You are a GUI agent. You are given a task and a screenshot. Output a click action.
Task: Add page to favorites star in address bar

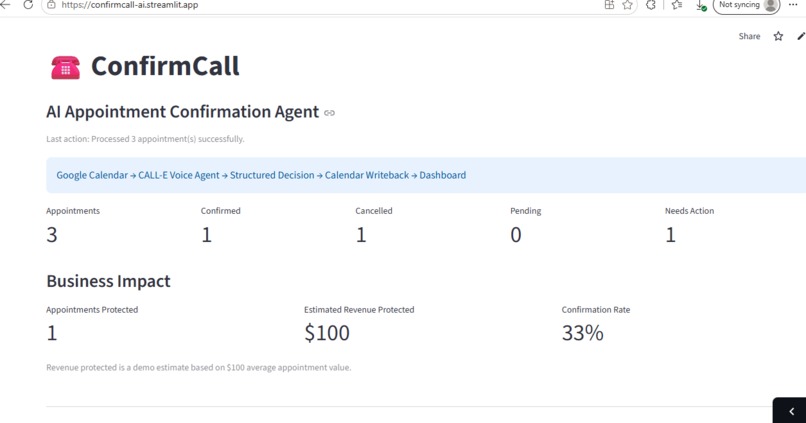coord(628,5)
